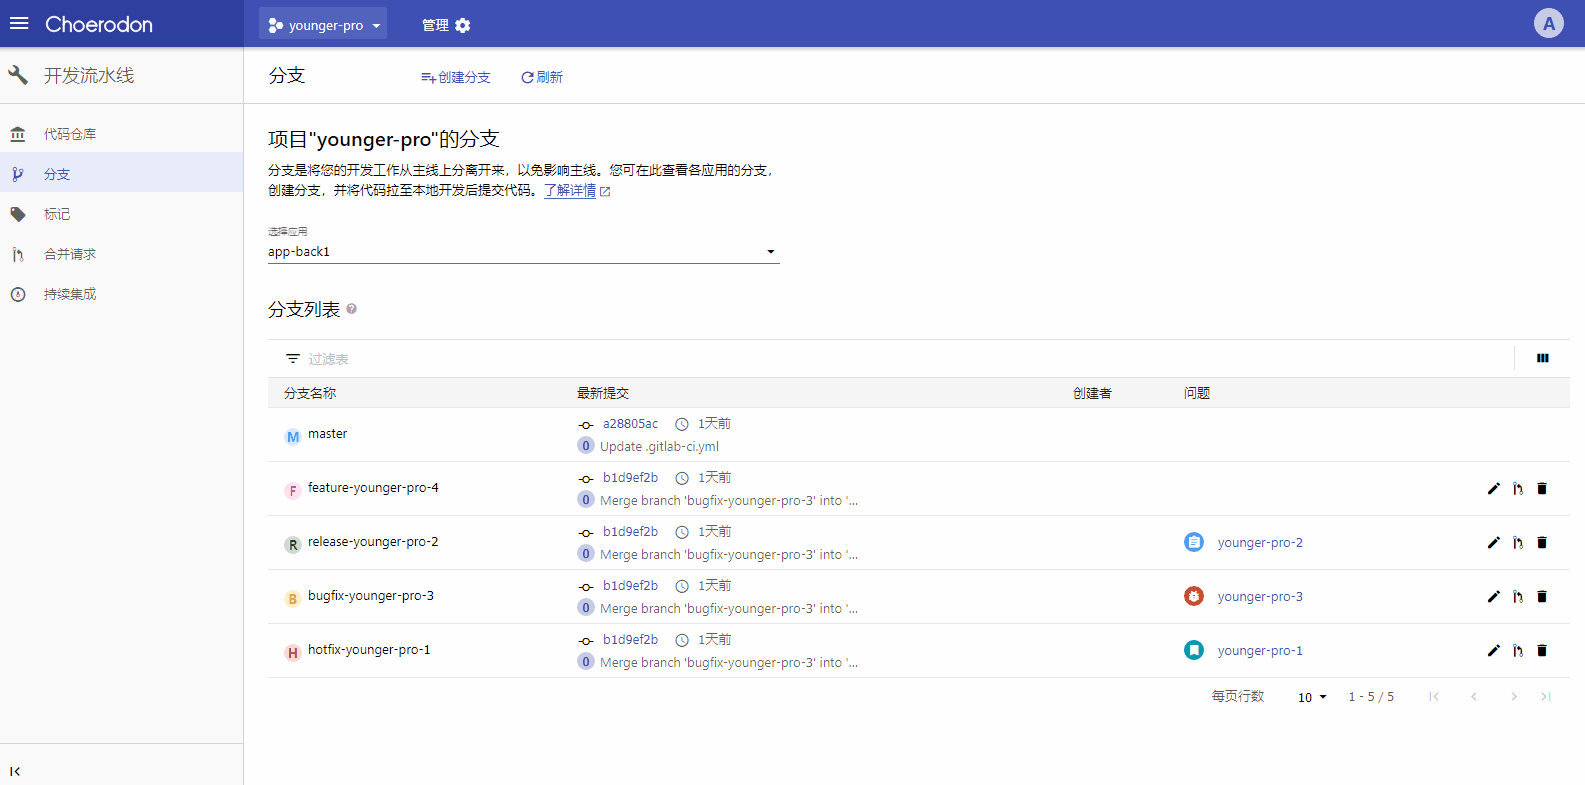Open 代码仓库 in the sidebar
This screenshot has width=1585, height=785.
click(x=121, y=134)
